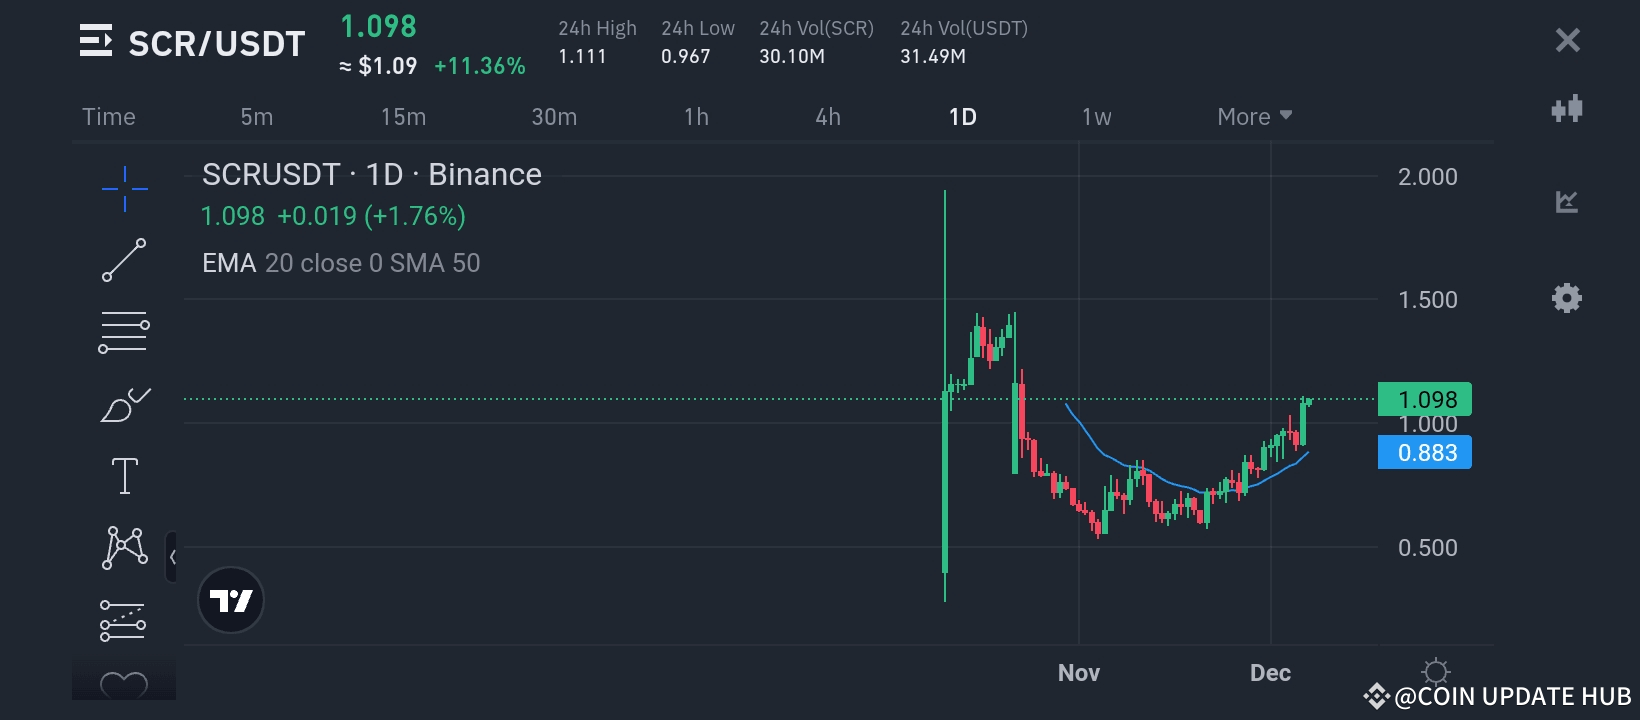Open the Fibonacci retracement tool
The image size is (1640, 720).
(125, 333)
